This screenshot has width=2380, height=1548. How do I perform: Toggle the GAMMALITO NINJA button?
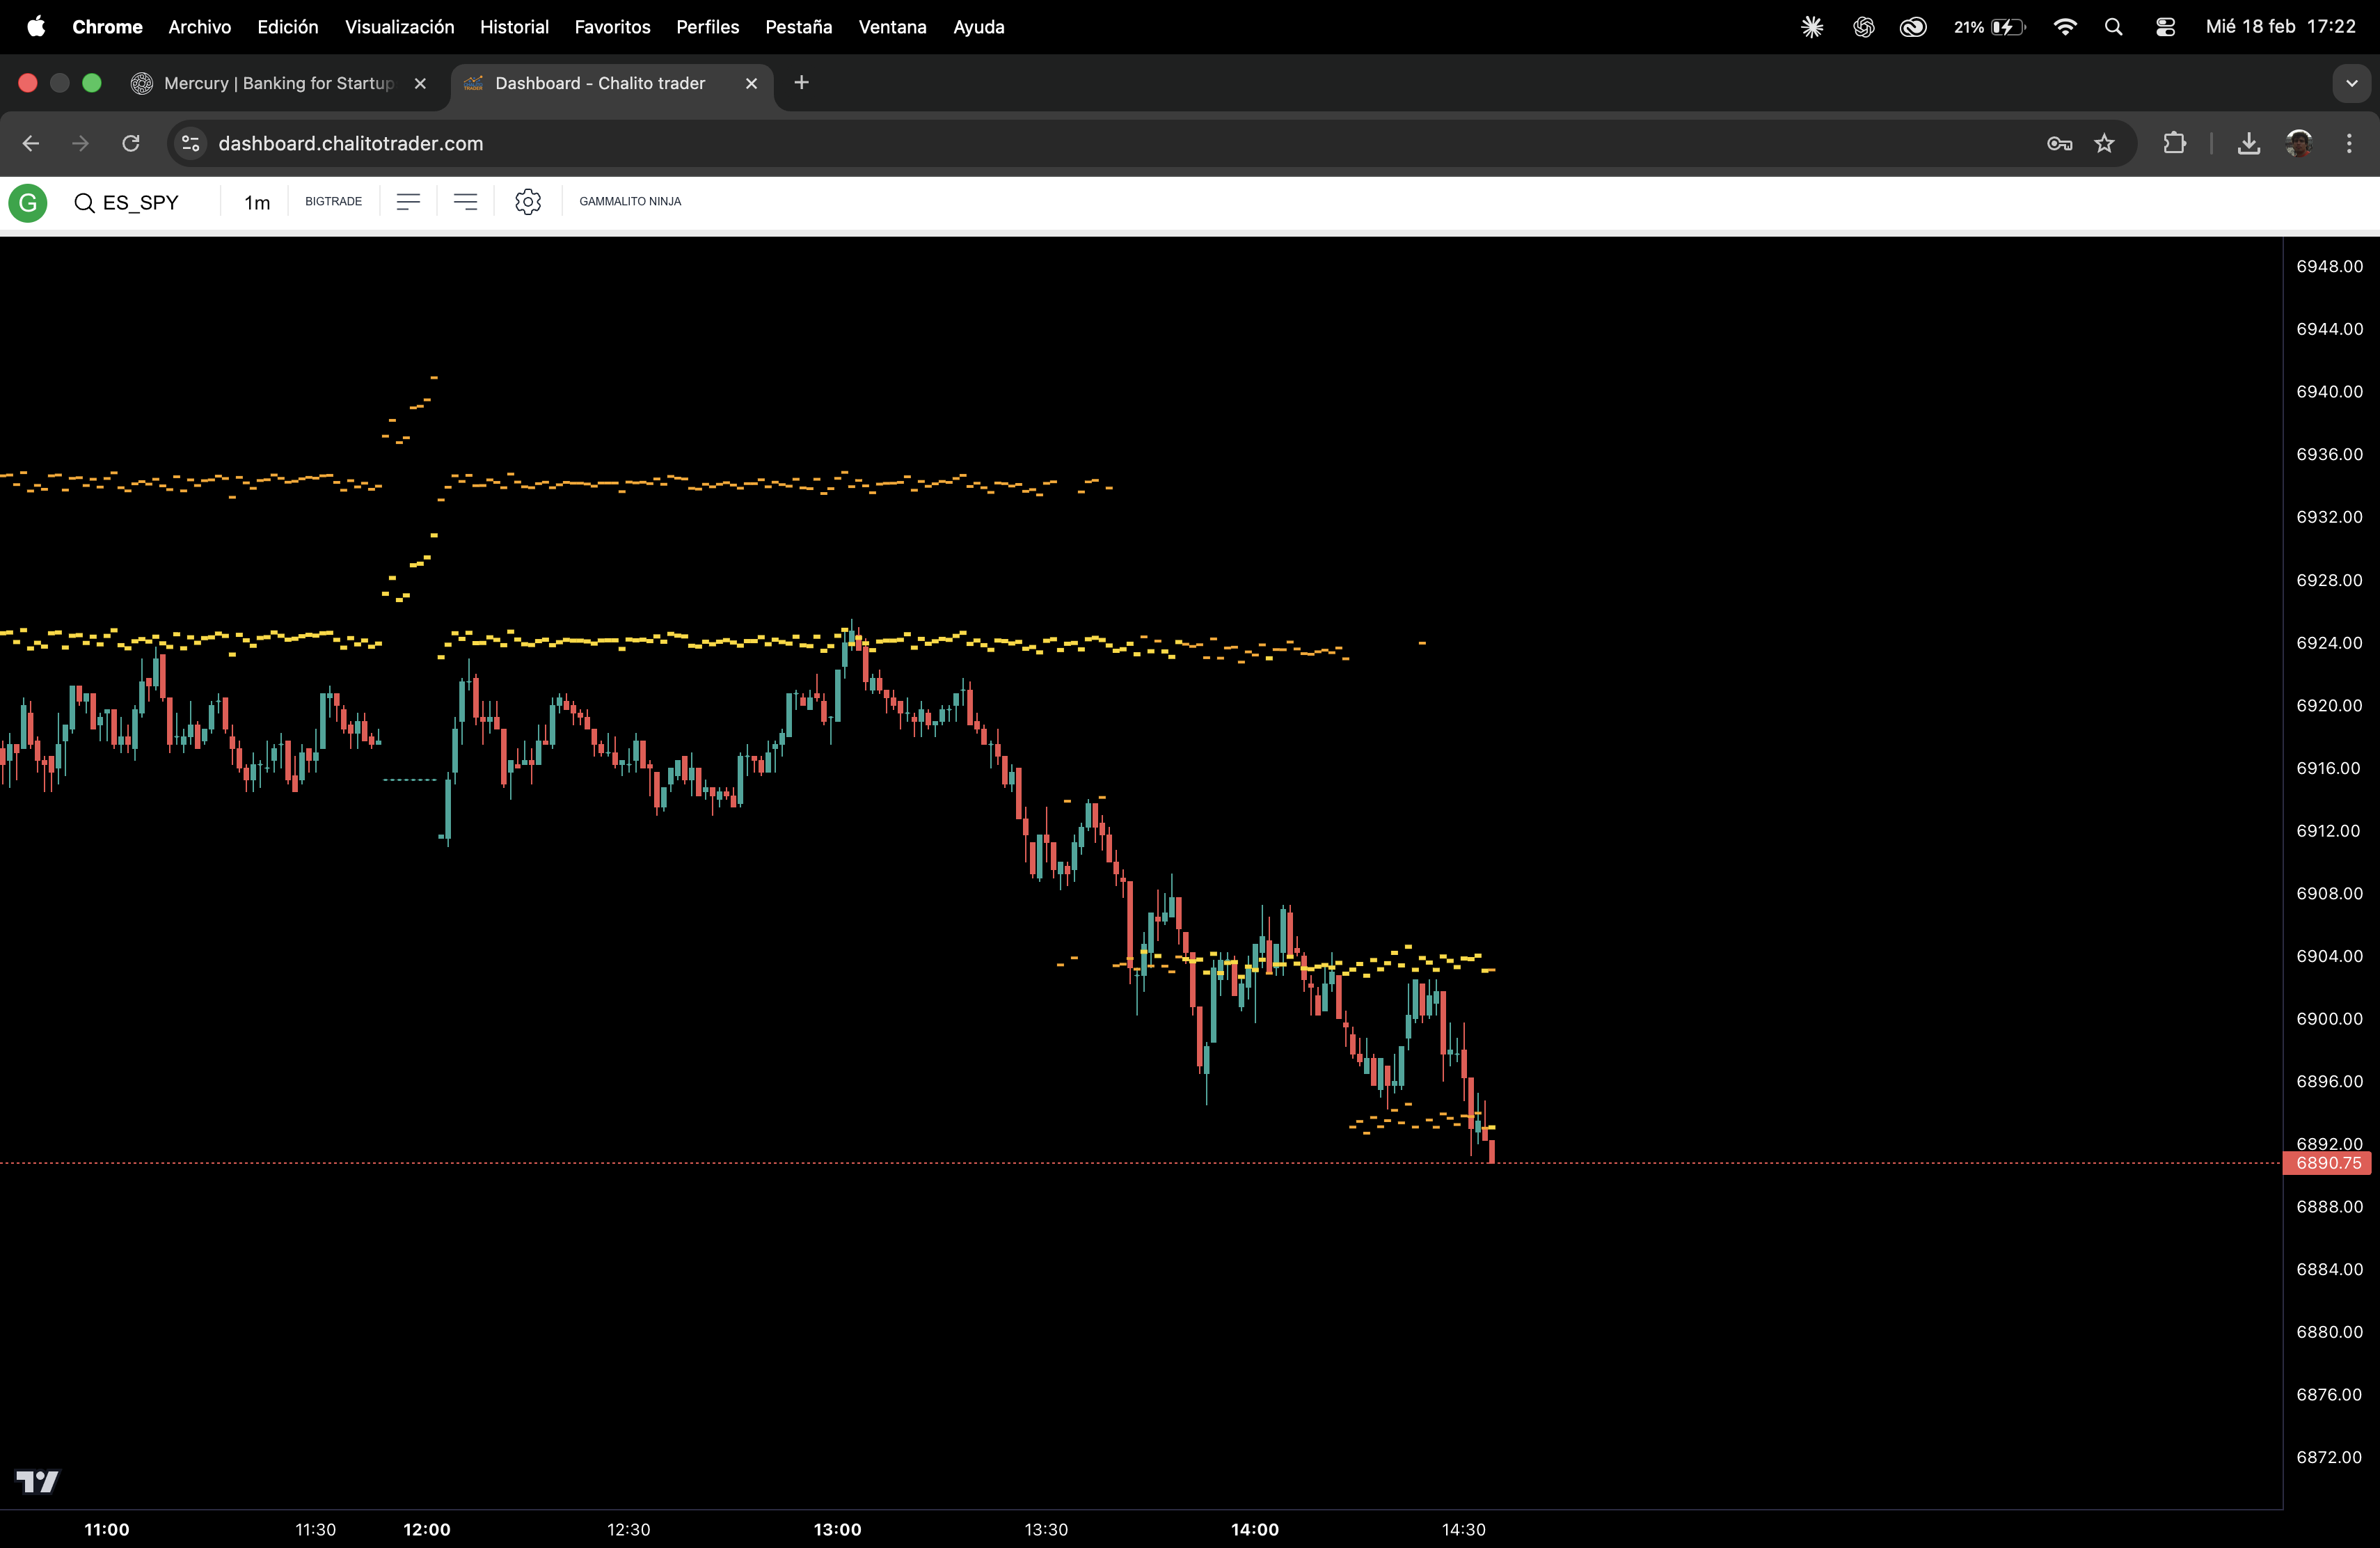(x=630, y=202)
